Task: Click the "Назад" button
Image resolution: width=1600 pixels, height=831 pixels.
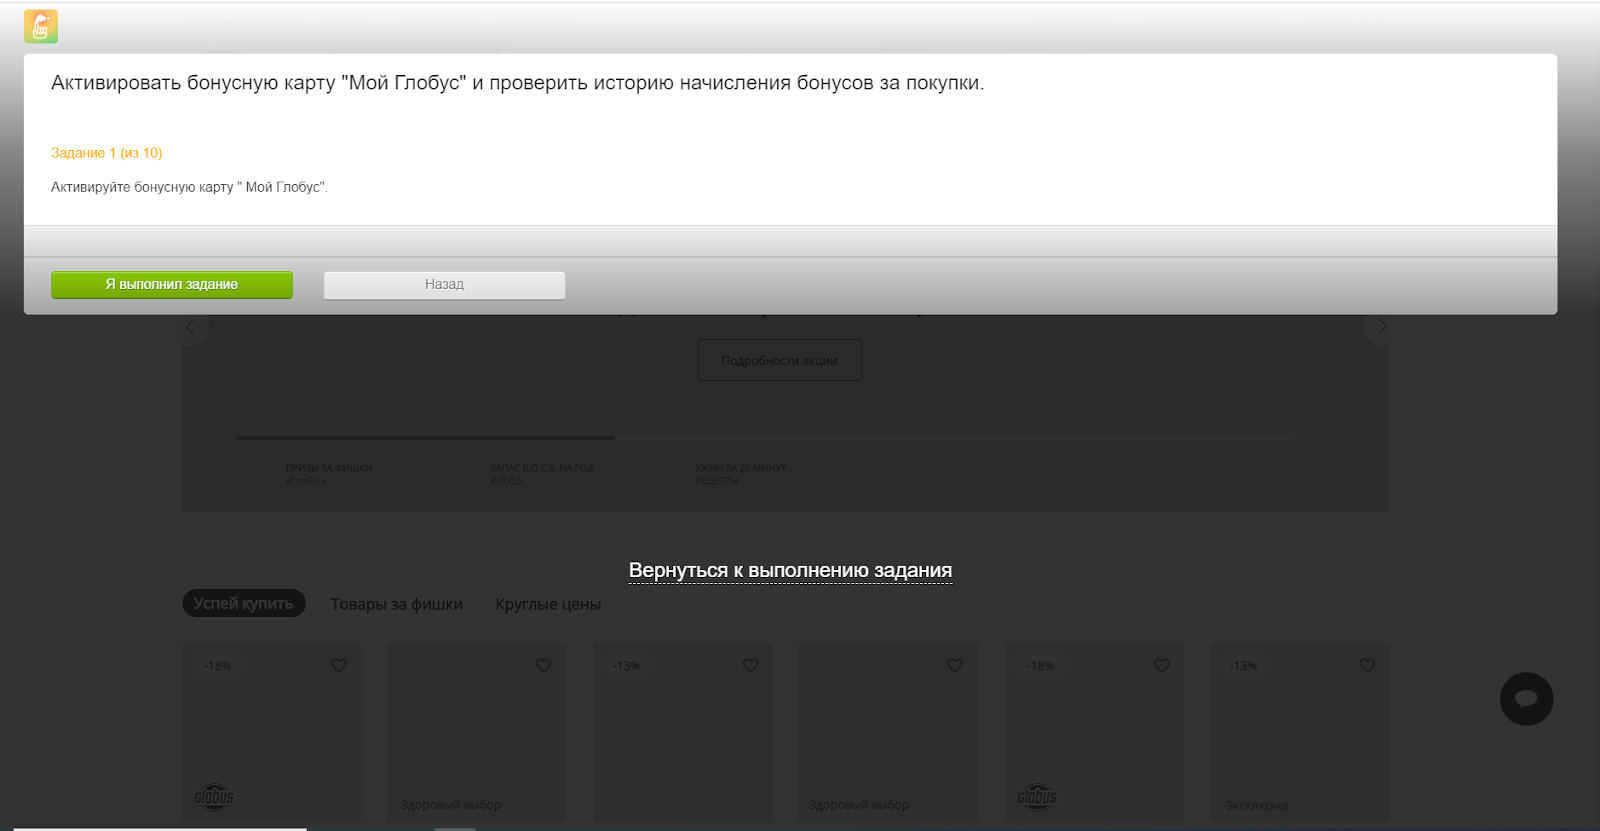Action: [444, 285]
